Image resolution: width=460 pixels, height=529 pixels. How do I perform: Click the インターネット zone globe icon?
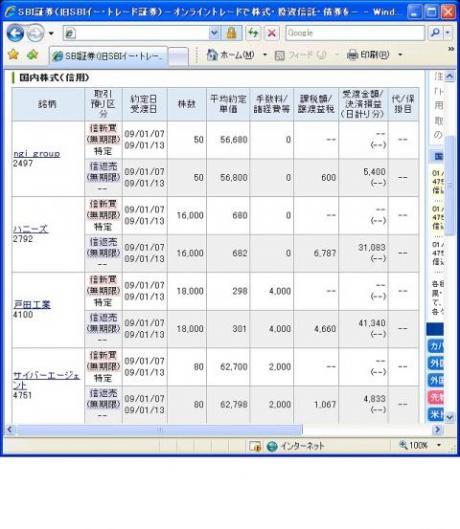click(272, 446)
